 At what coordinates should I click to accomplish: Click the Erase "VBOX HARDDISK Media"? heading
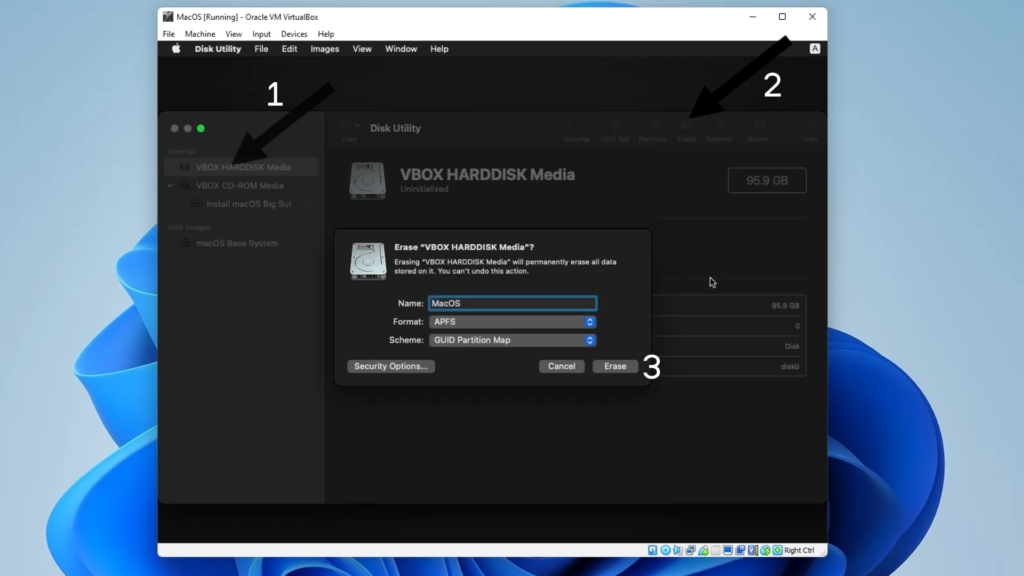pyautogui.click(x=464, y=248)
